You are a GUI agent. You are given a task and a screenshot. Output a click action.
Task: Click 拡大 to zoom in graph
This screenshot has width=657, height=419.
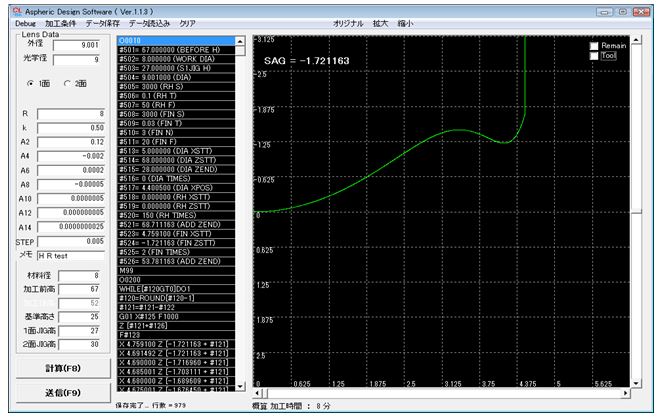[x=380, y=23]
